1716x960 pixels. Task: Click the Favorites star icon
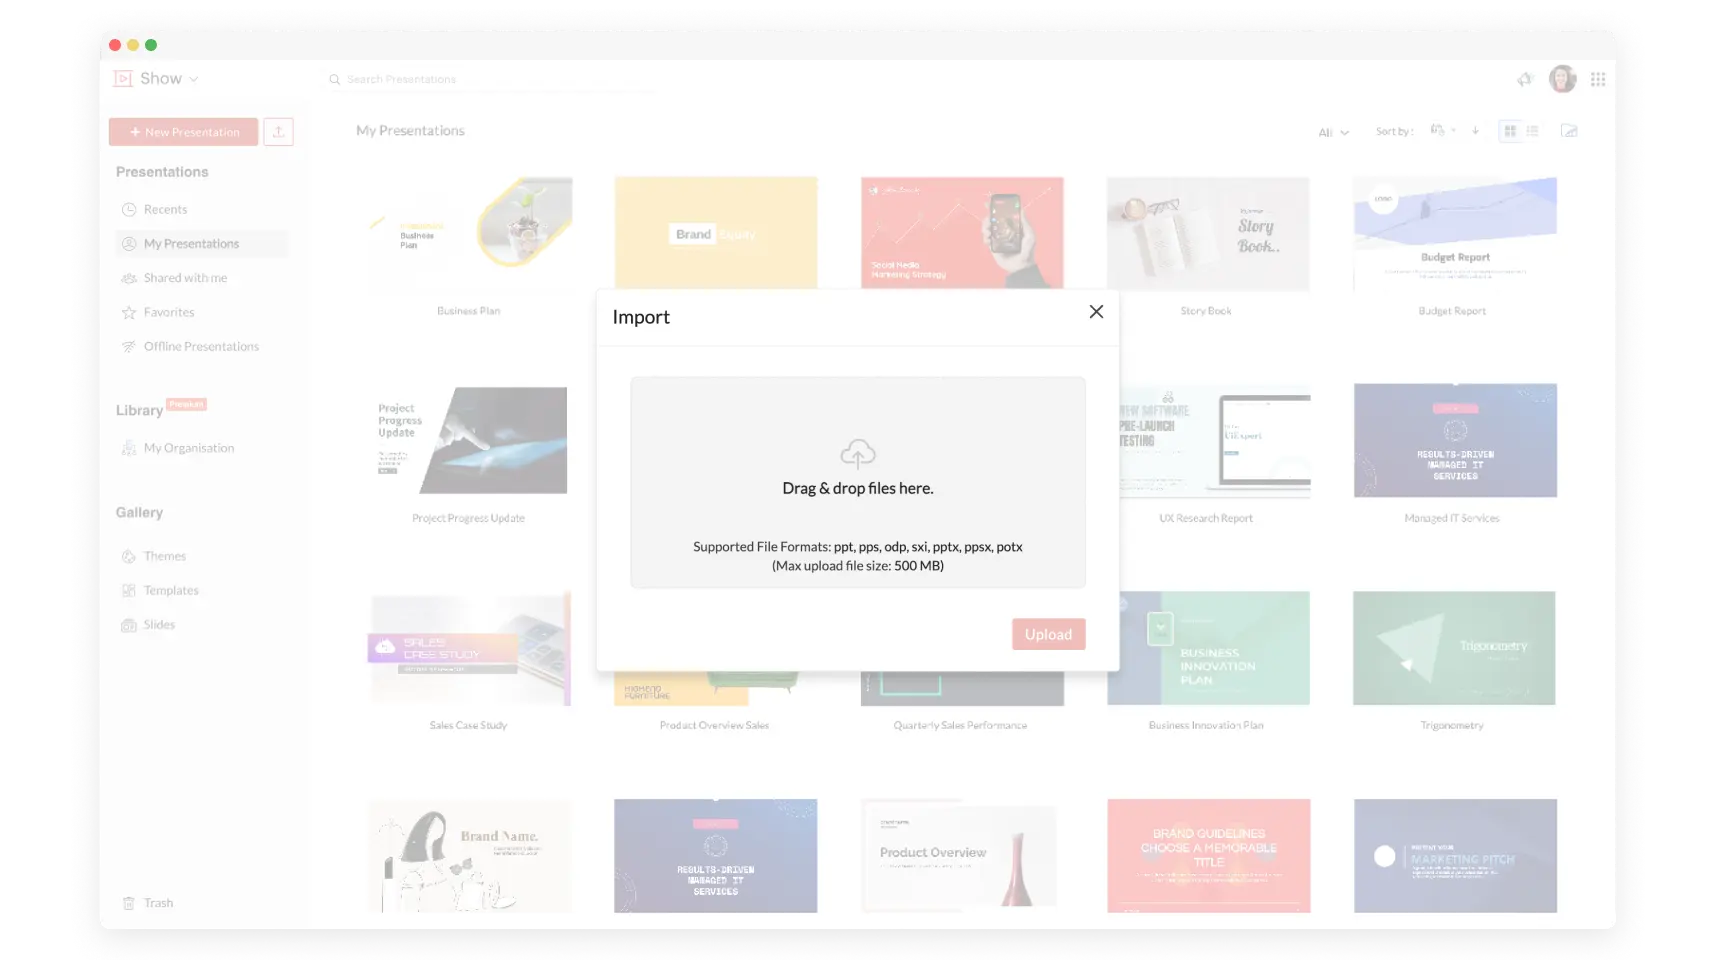tap(129, 312)
